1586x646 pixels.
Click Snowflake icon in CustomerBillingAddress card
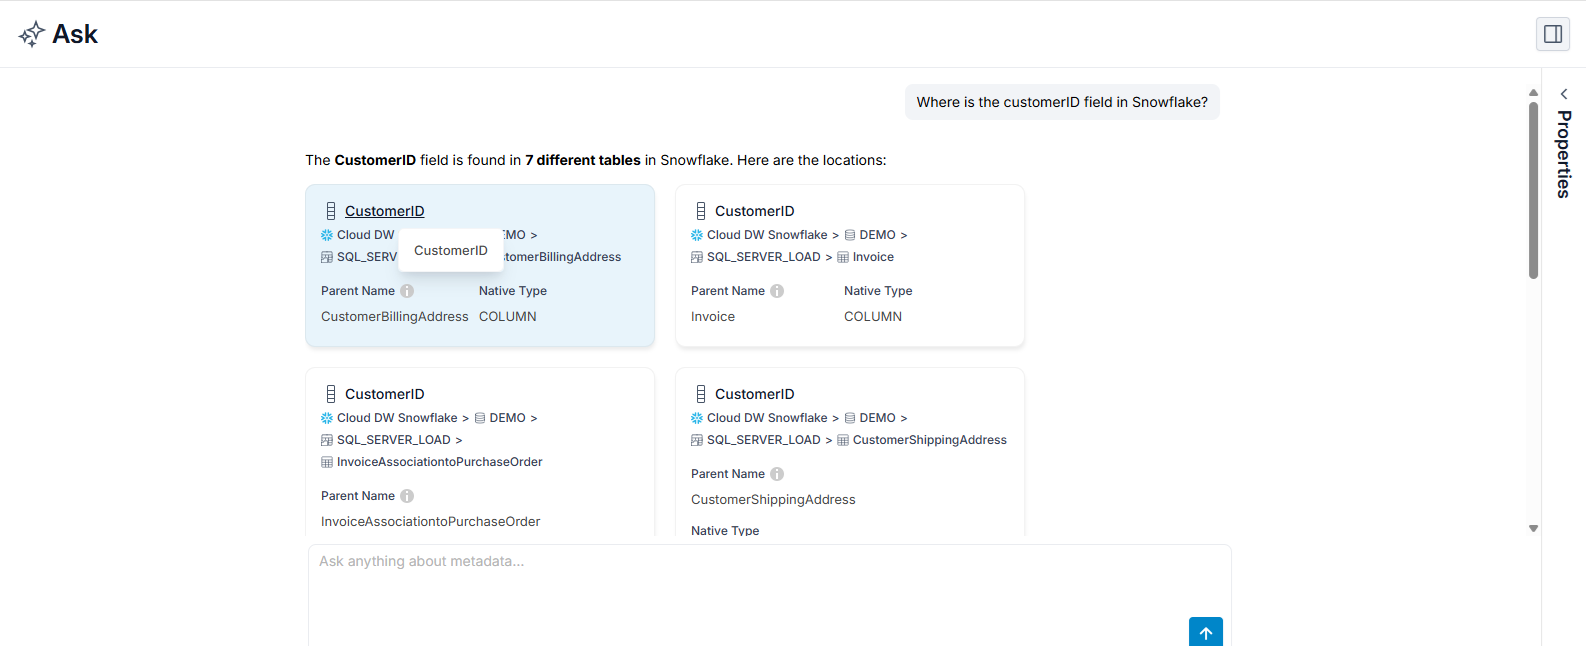pyautogui.click(x=327, y=235)
